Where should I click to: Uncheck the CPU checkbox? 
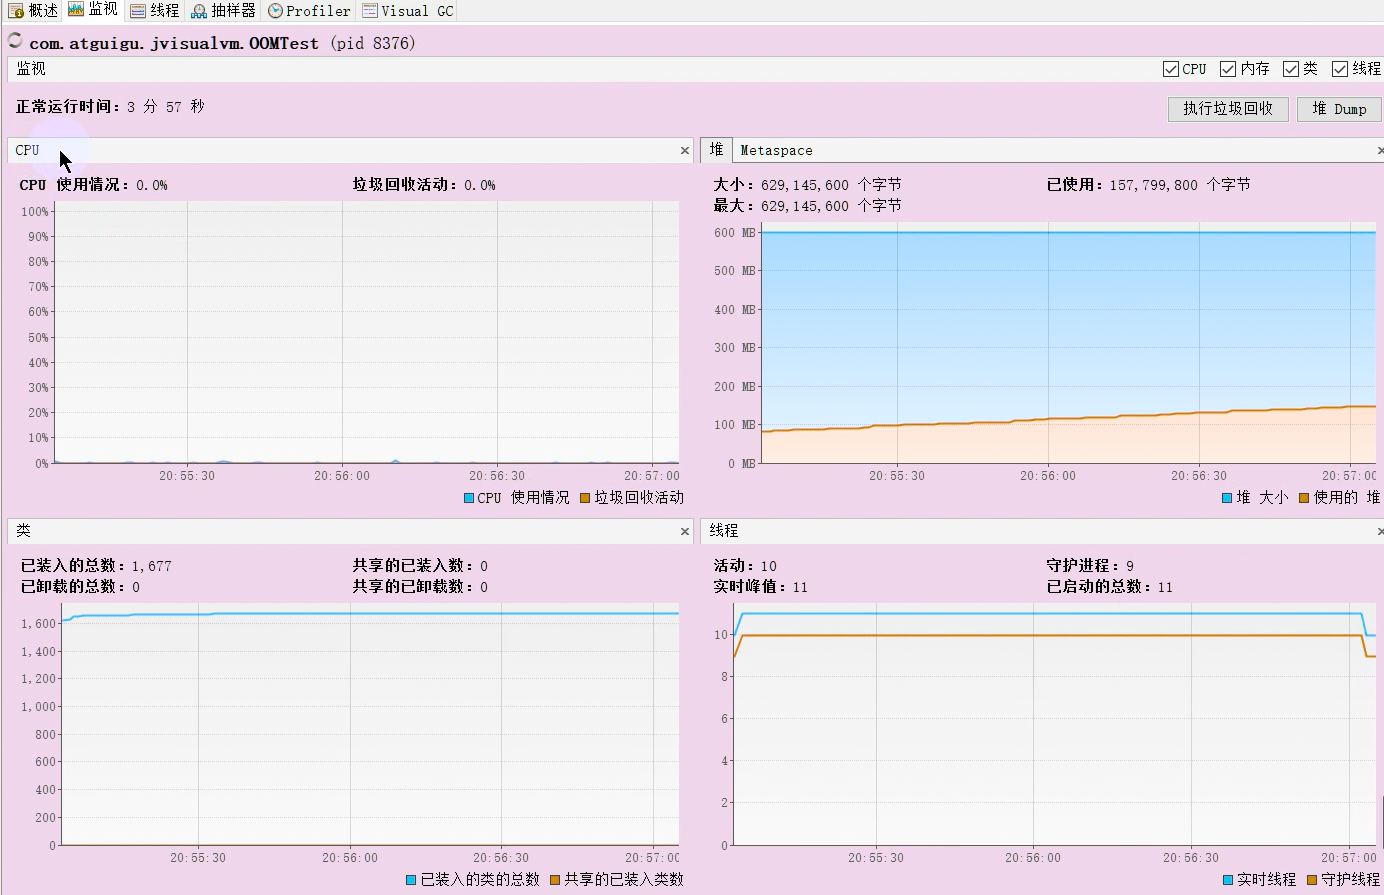pyautogui.click(x=1171, y=69)
